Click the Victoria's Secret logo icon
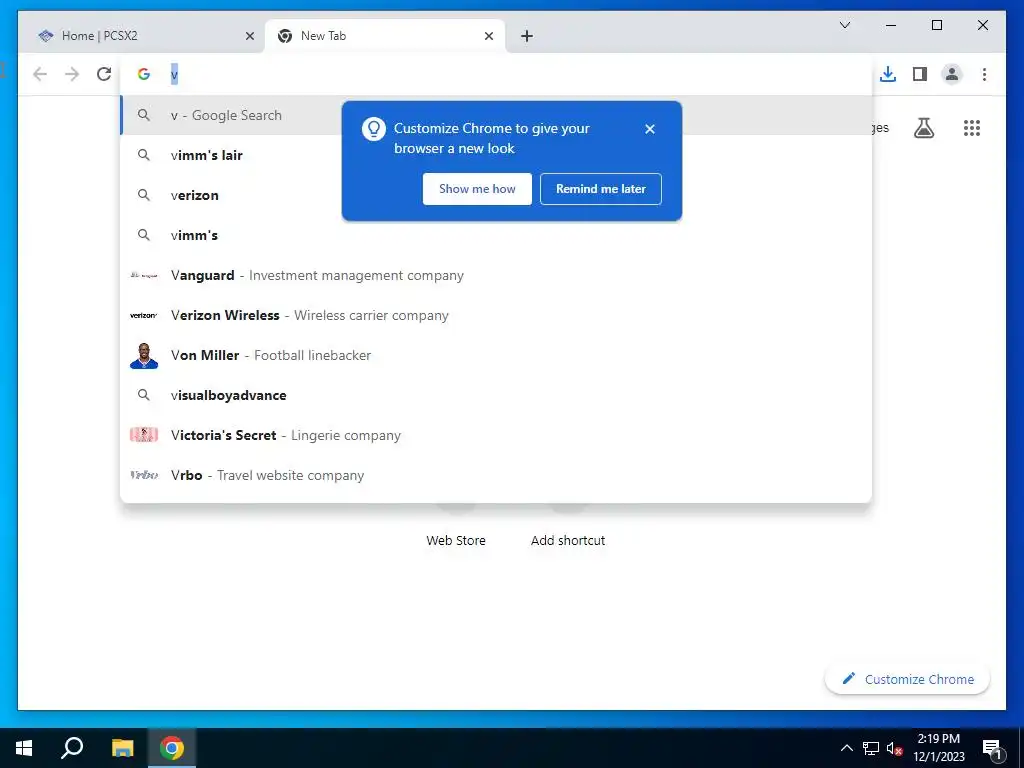 pos(144,435)
